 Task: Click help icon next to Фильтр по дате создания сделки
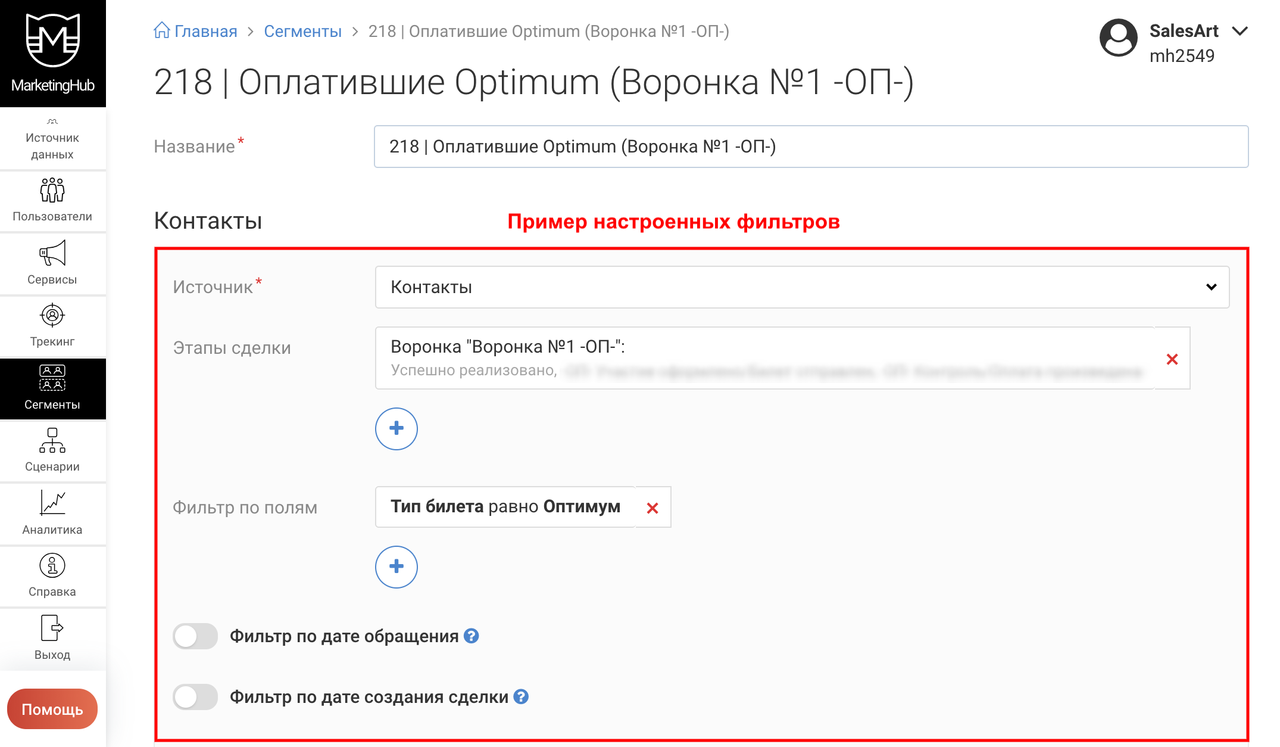tap(521, 697)
